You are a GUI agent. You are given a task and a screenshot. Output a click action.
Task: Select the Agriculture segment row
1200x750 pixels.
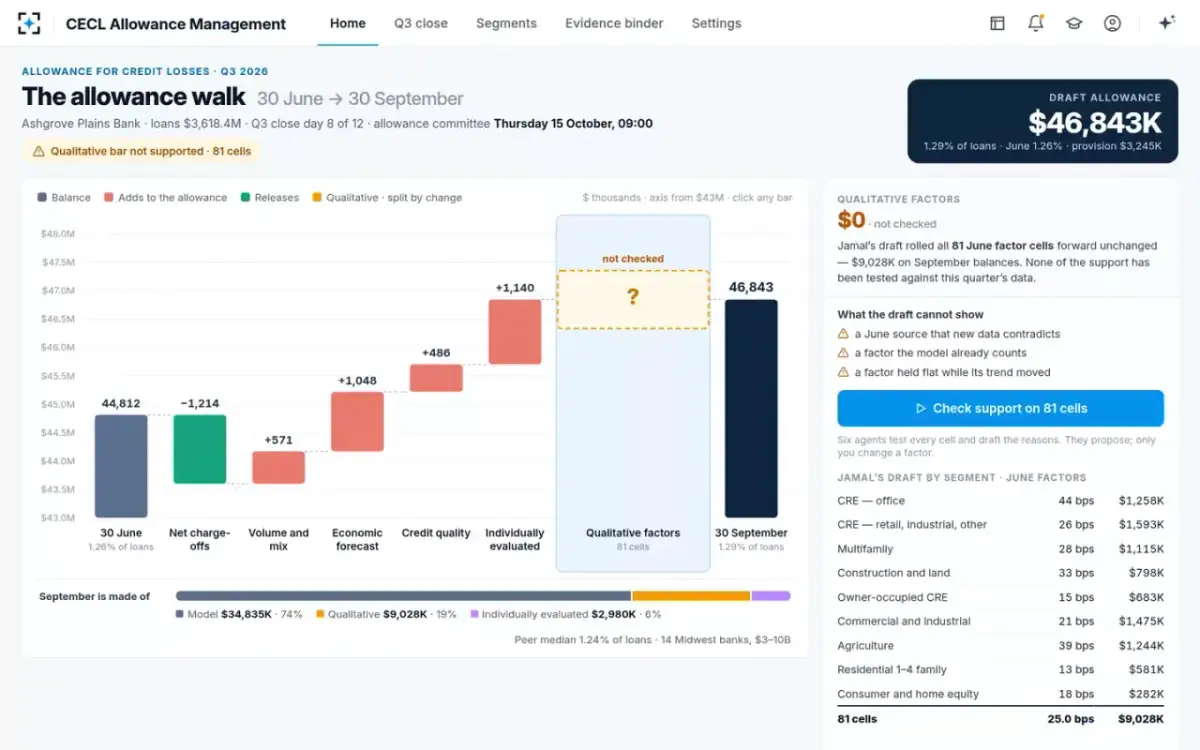pos(1000,645)
